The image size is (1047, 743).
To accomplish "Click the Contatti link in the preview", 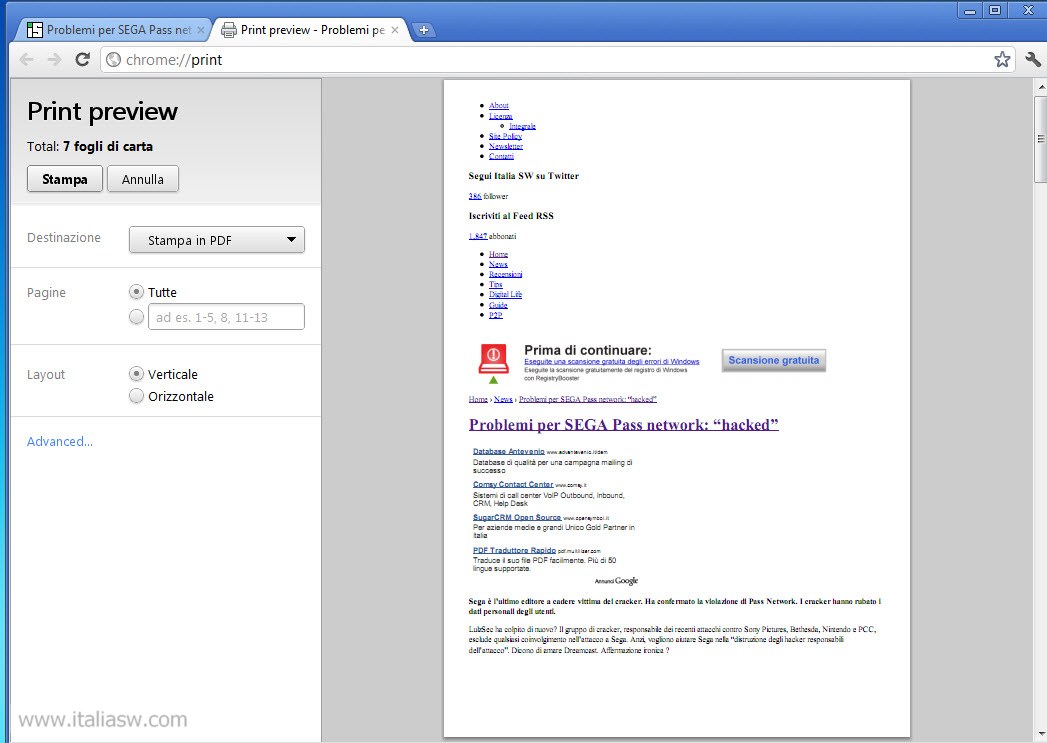I will (x=501, y=156).
